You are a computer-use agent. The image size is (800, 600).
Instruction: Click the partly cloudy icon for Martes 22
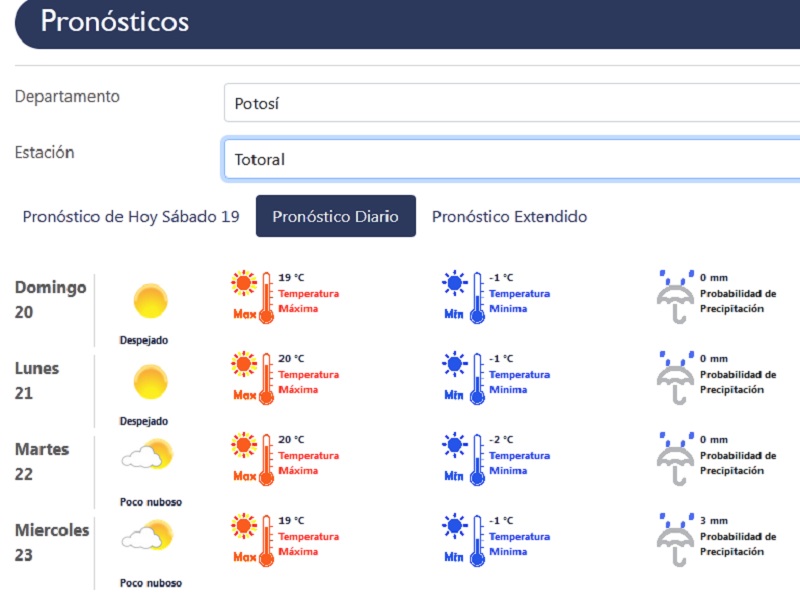[x=146, y=455]
